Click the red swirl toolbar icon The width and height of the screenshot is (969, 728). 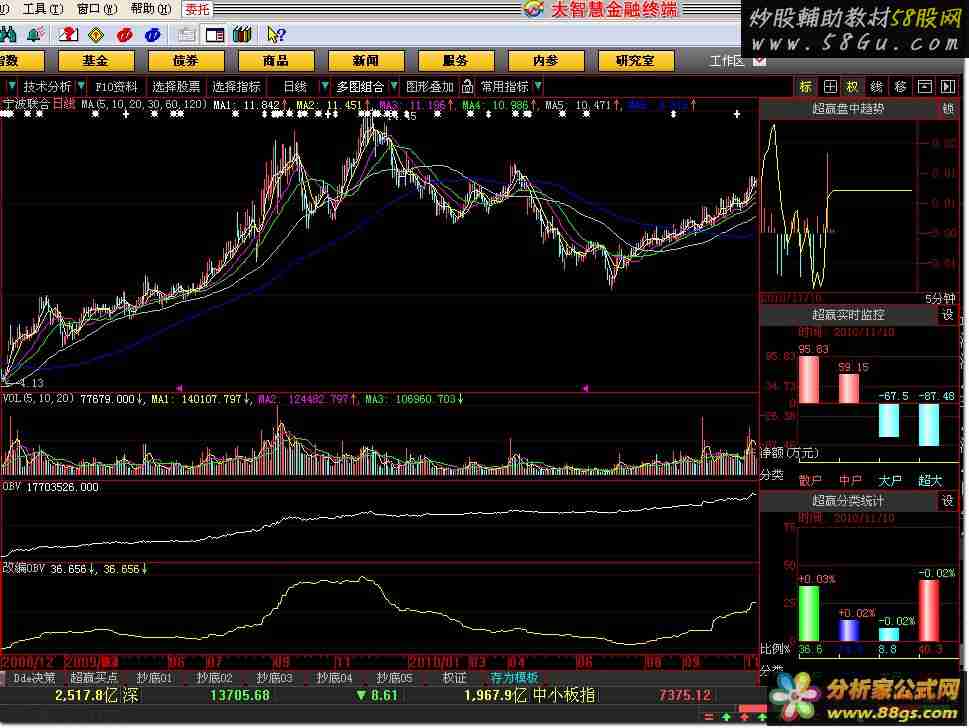tap(124, 35)
